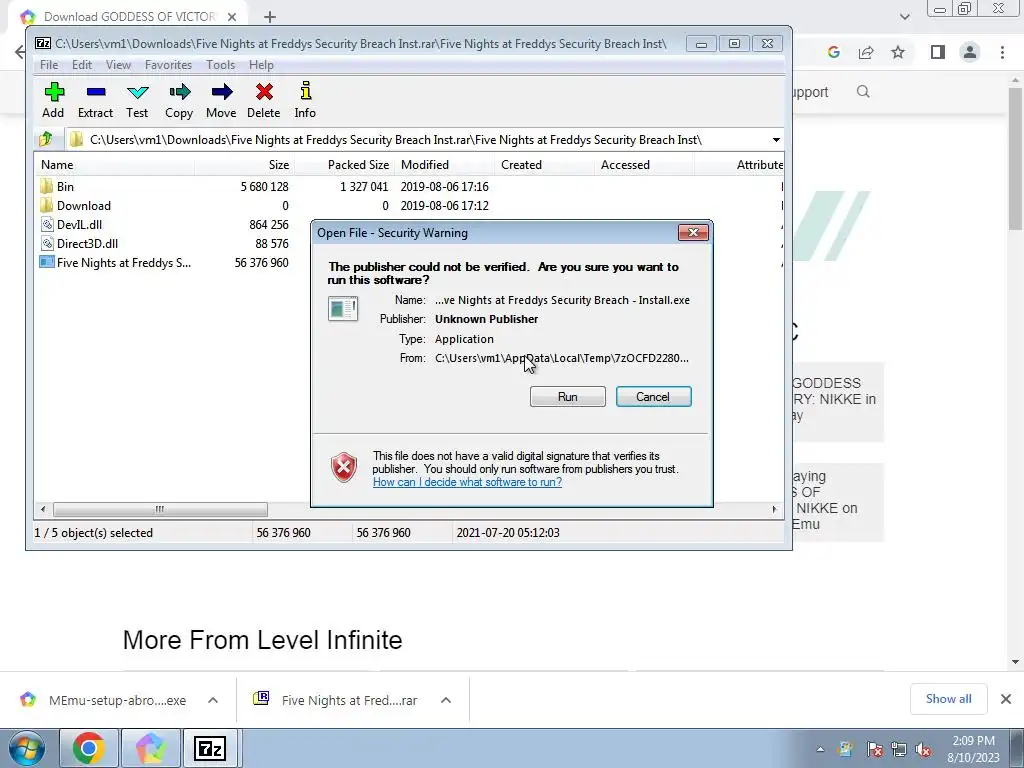This screenshot has width=1024, height=768.
Task: Click the website search magnifier icon
Action: 863,91
